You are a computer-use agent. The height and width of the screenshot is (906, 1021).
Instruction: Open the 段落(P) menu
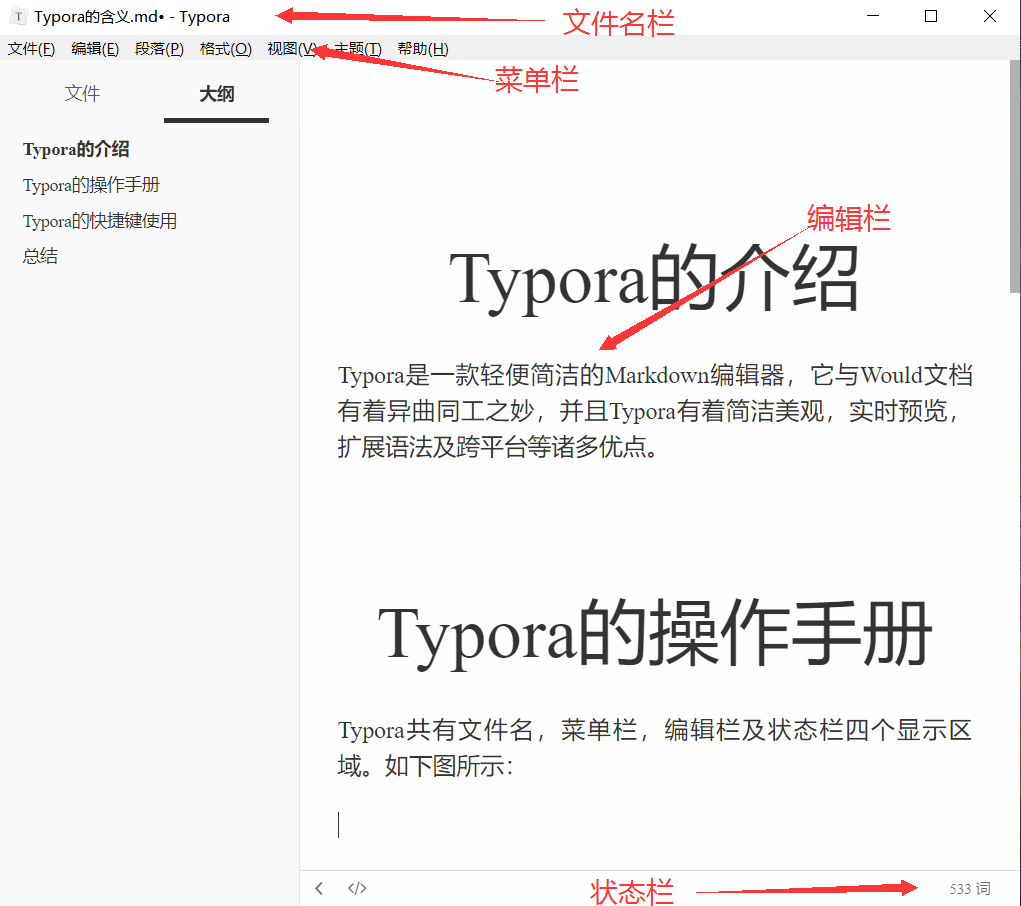(158, 48)
